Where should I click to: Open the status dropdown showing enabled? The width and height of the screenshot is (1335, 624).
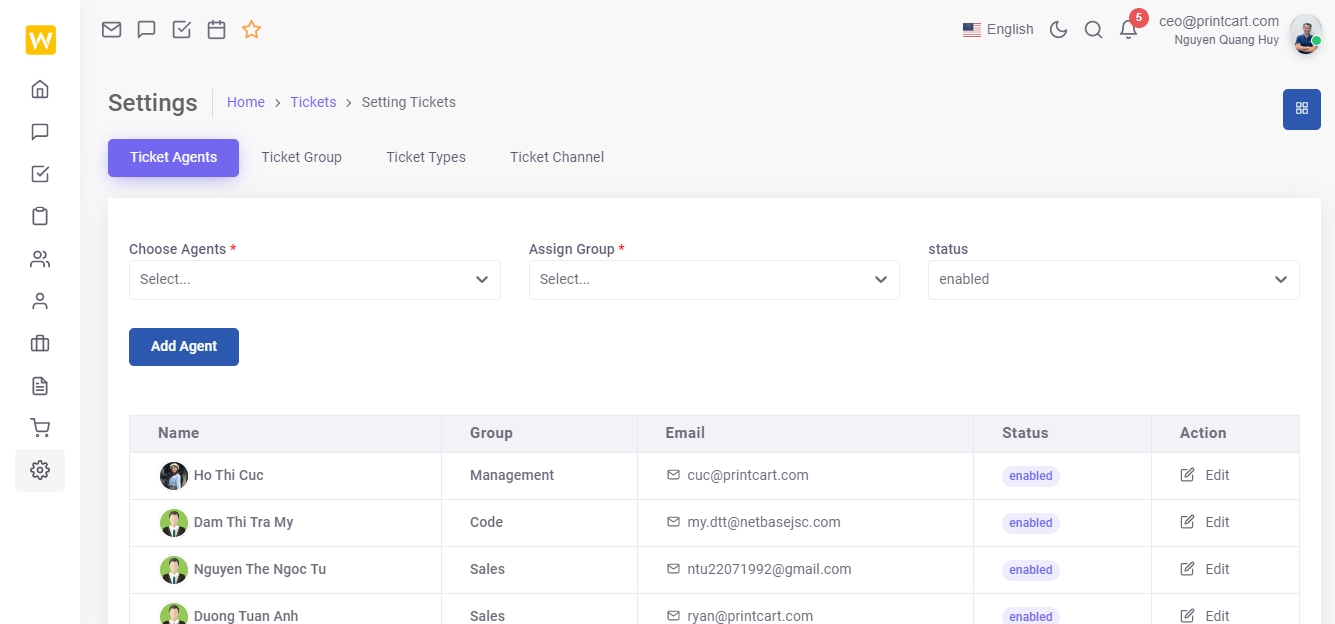[1114, 279]
